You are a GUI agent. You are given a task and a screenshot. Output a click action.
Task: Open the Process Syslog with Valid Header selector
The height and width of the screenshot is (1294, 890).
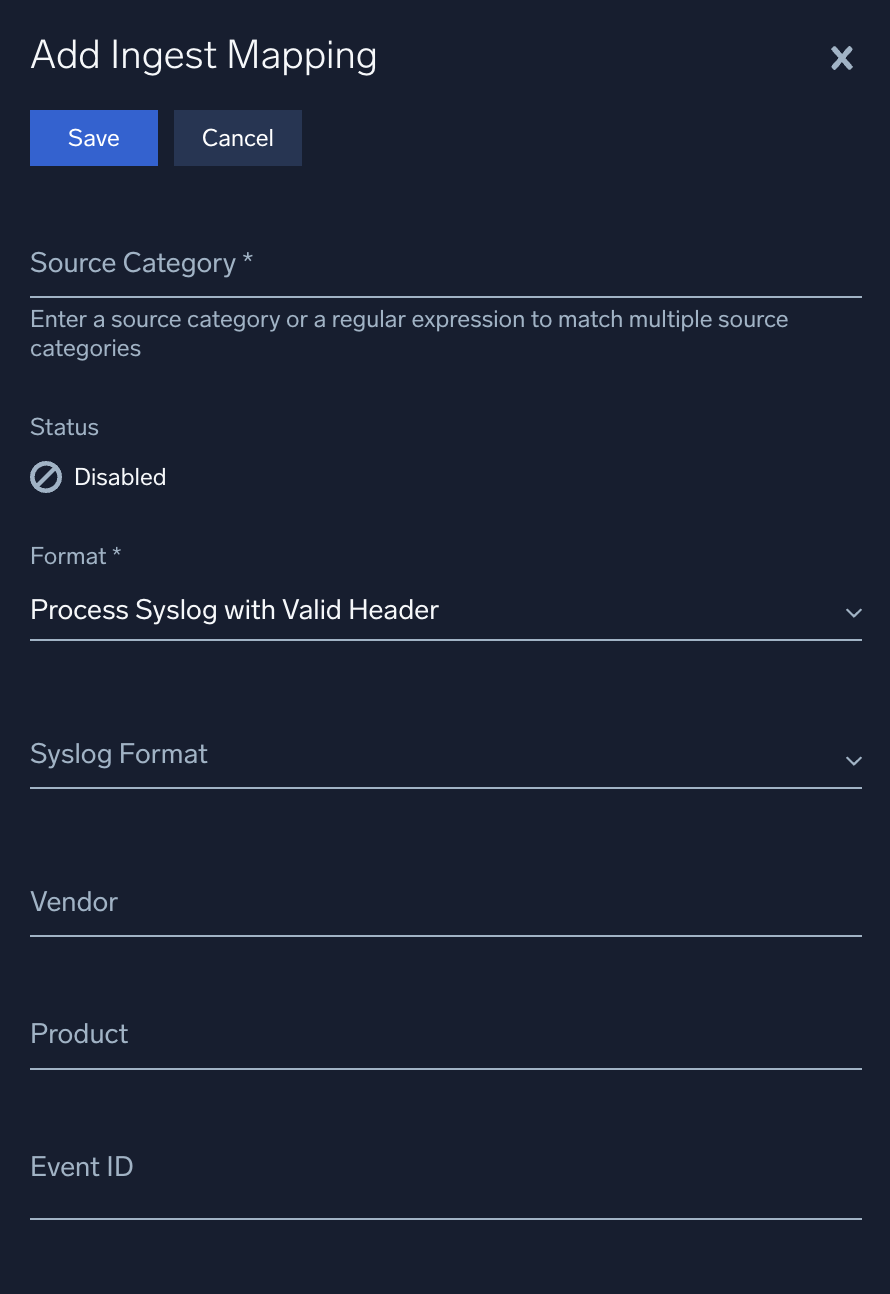pyautogui.click(x=446, y=610)
